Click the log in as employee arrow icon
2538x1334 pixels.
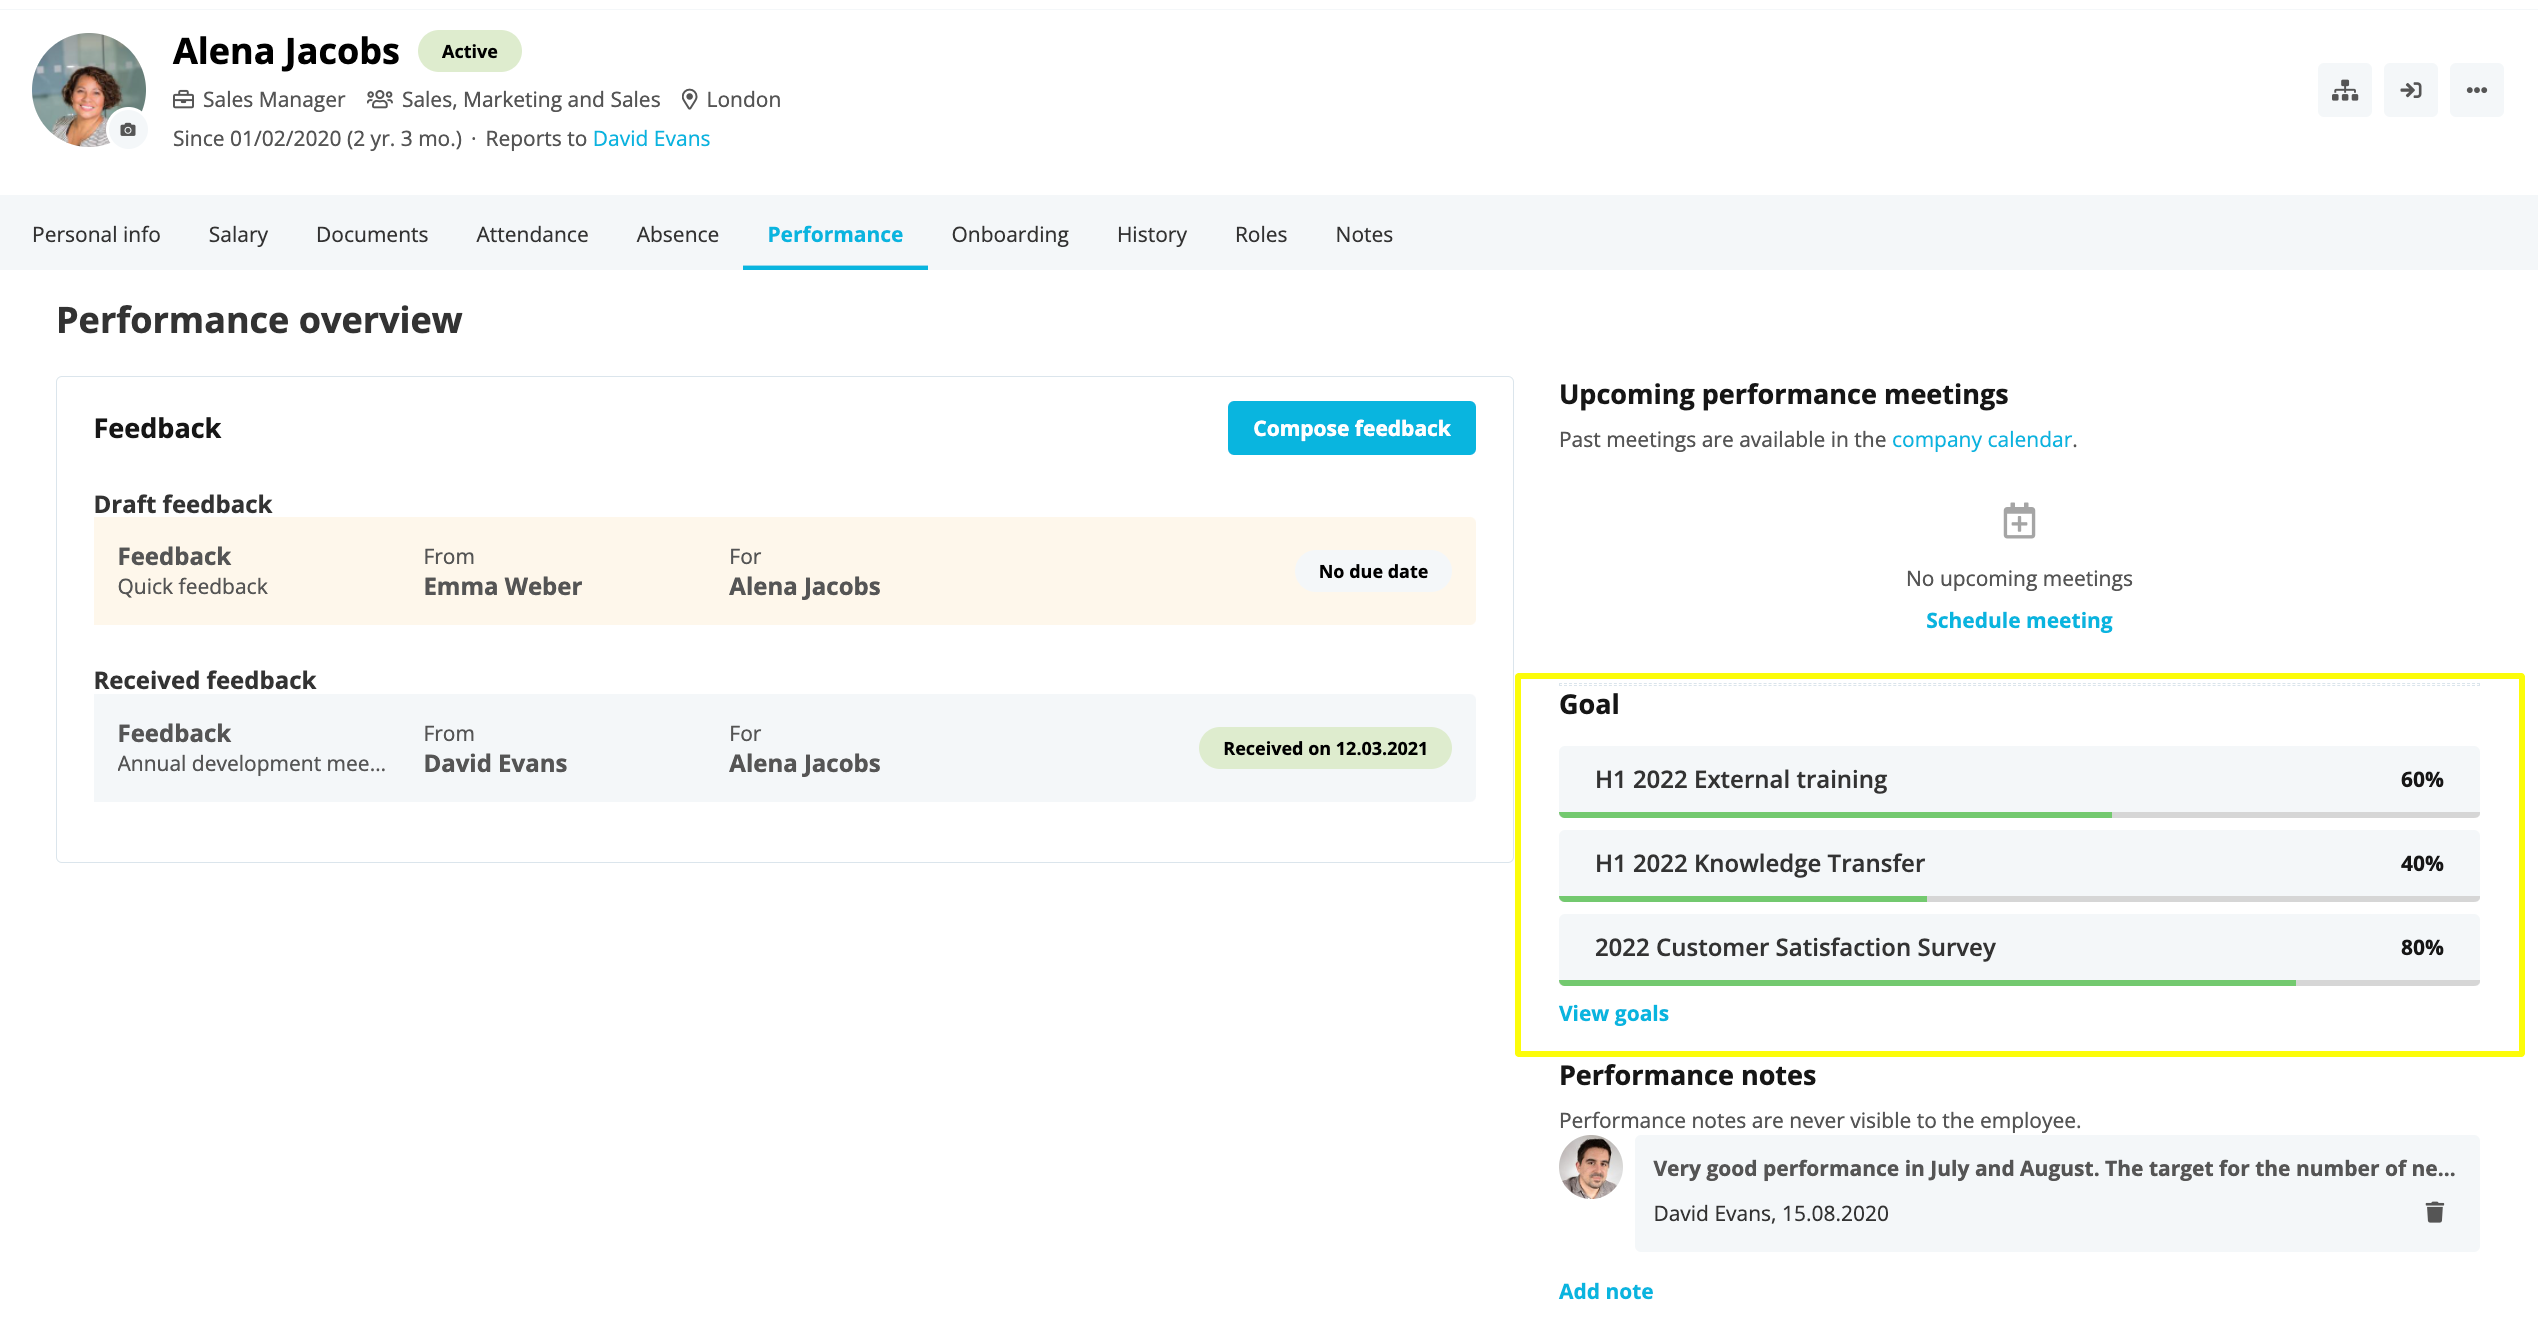click(2410, 91)
